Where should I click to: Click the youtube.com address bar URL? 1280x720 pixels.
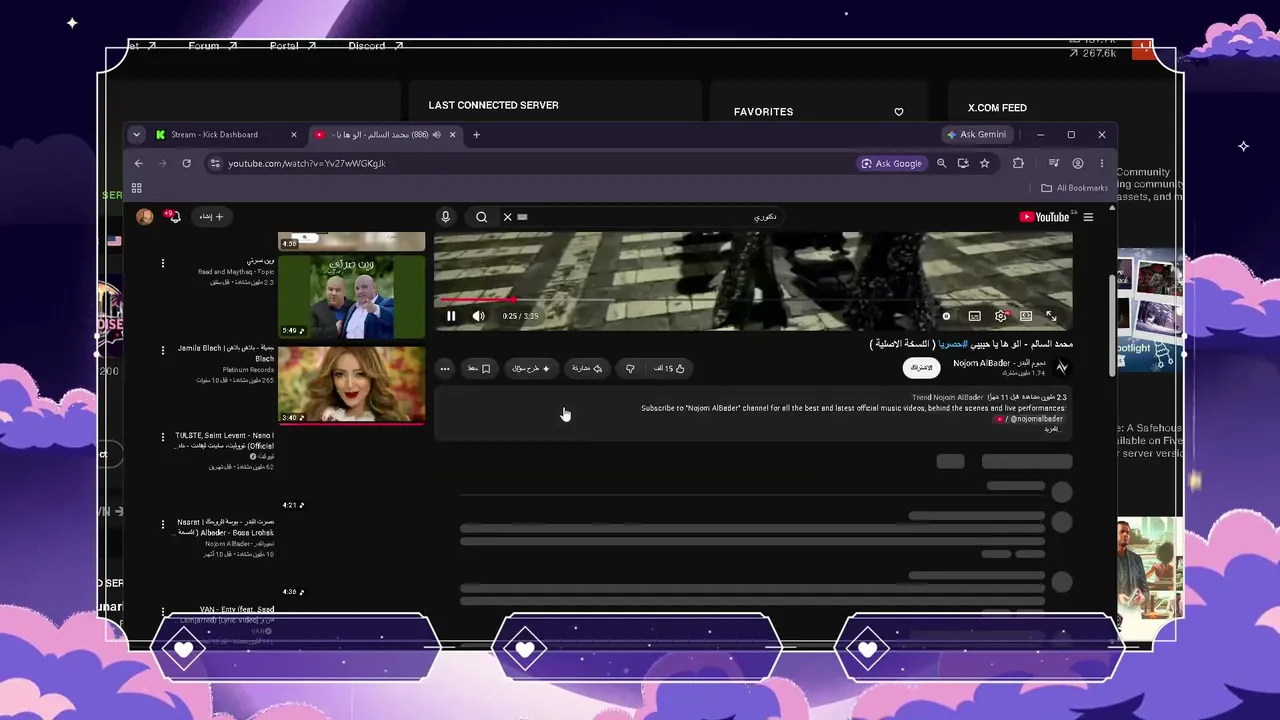pyautogui.click(x=307, y=163)
